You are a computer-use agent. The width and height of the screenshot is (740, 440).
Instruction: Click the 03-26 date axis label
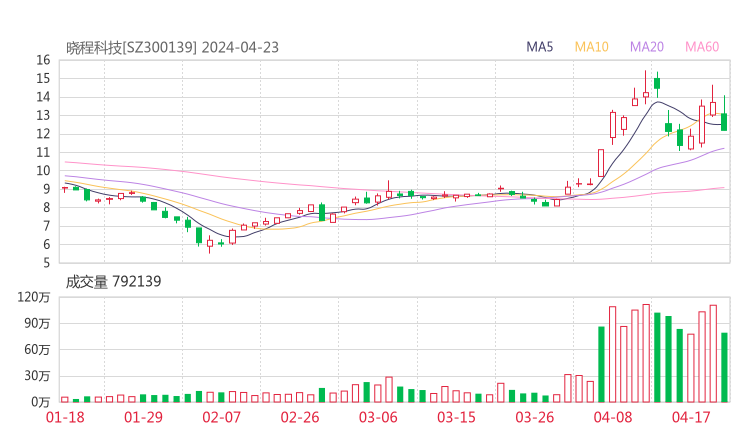pos(535,417)
